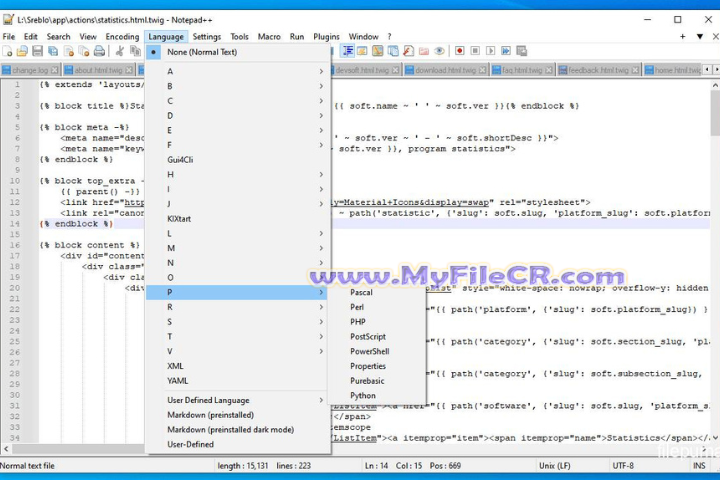Switch to the feedback.html.twig tab
The image size is (720, 480).
coord(598,70)
